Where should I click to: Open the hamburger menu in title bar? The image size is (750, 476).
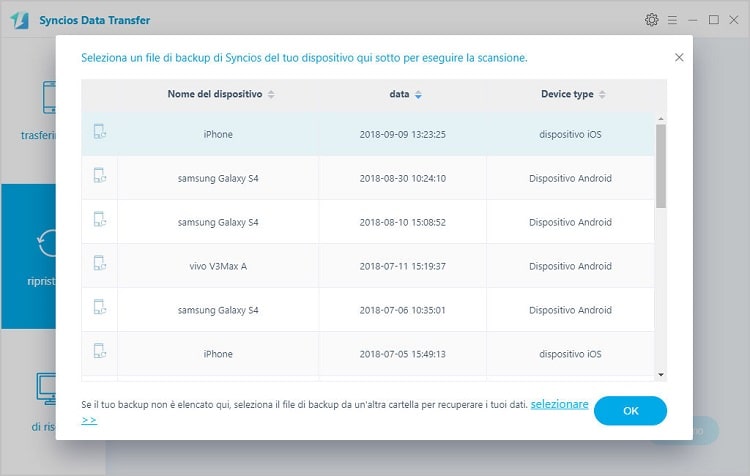(672, 20)
